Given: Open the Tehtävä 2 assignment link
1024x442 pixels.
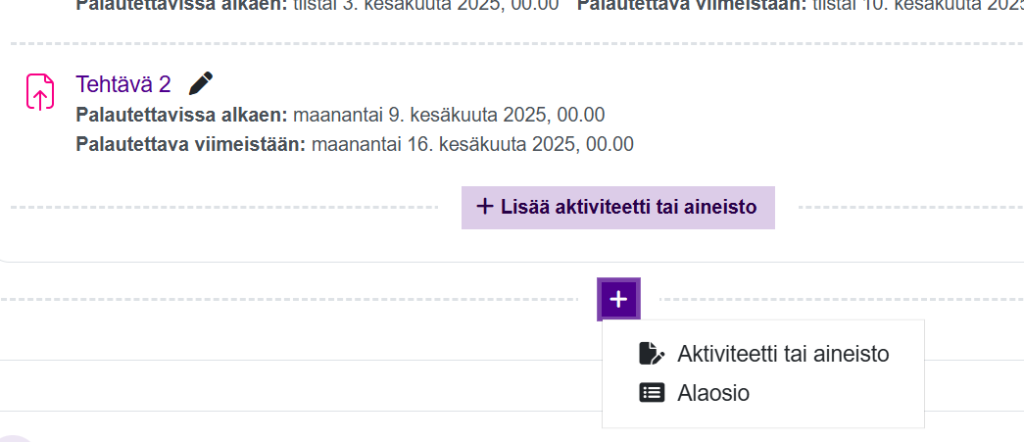Looking at the screenshot, I should coord(124,84).
